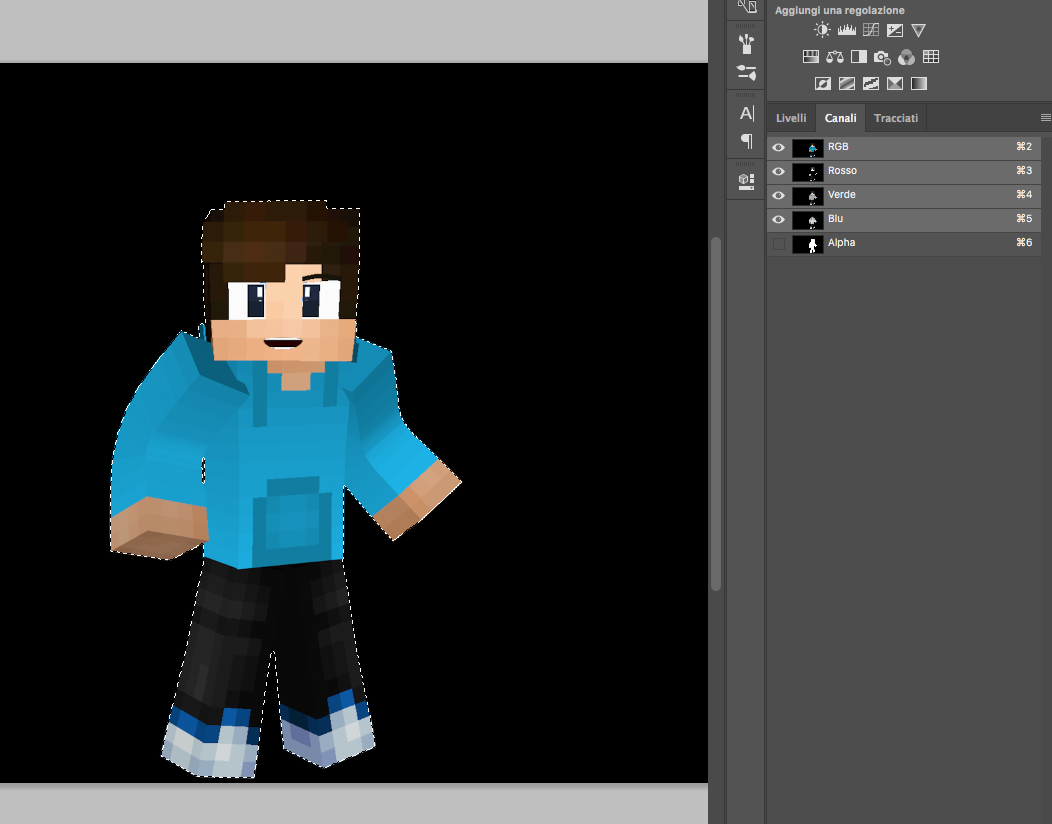The width and height of the screenshot is (1052, 824).
Task: Click the ⌘2 shortcut in RGB row
Action: click(1024, 146)
